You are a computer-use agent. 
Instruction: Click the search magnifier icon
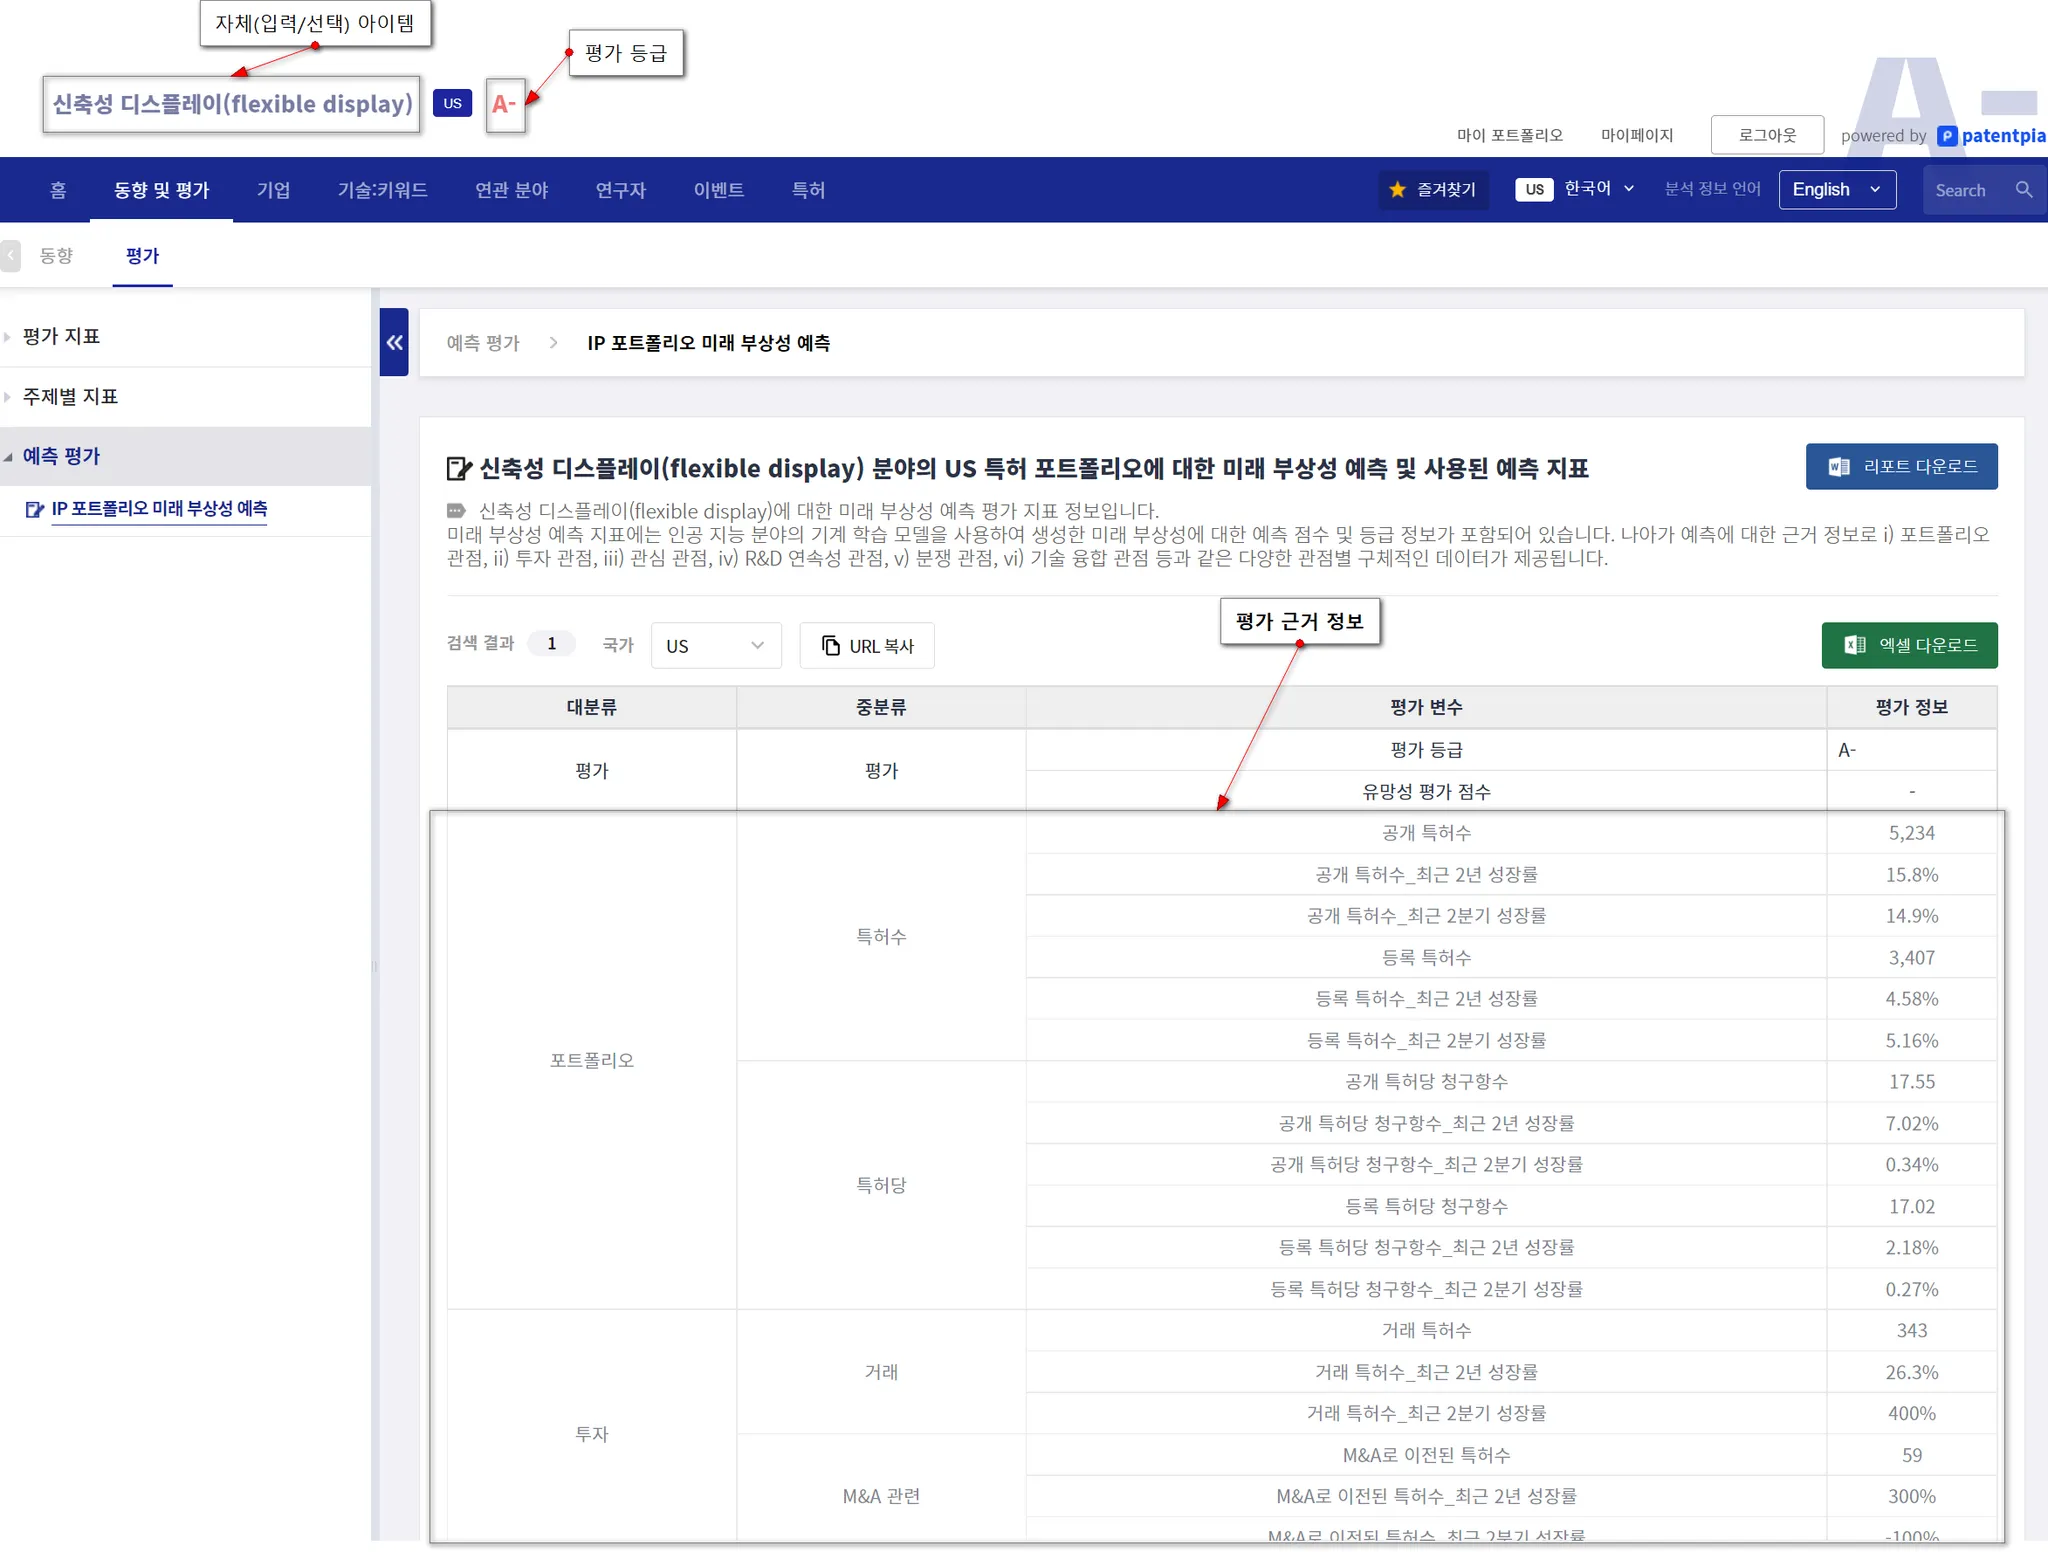point(2023,189)
